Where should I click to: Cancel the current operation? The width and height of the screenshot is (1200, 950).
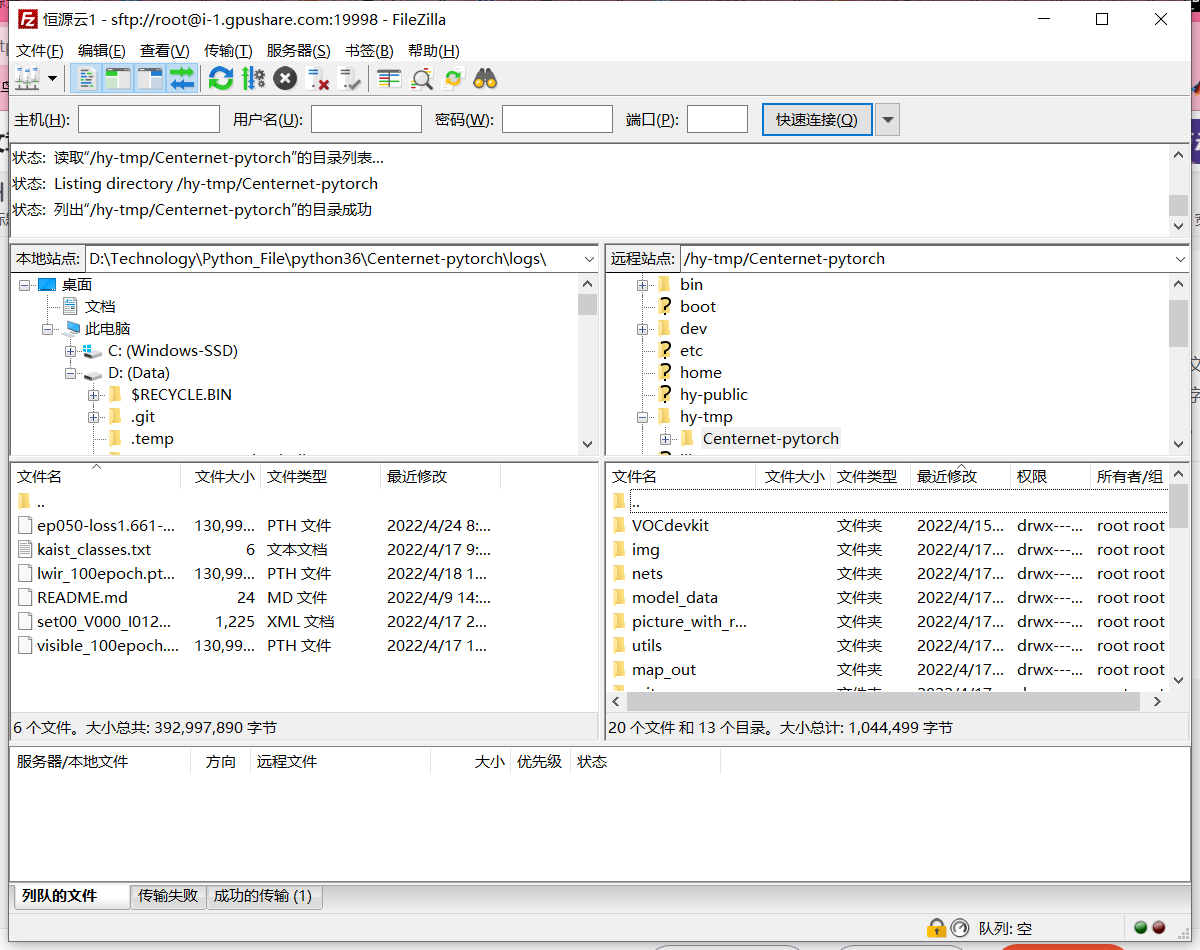tap(283, 78)
